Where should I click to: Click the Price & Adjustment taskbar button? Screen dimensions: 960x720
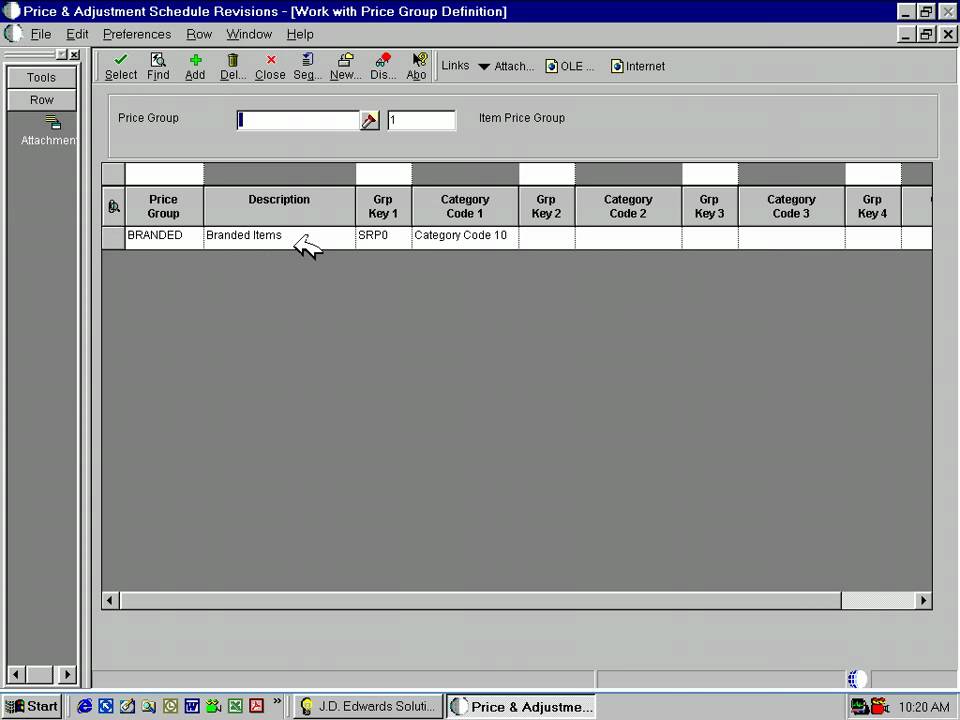520,707
